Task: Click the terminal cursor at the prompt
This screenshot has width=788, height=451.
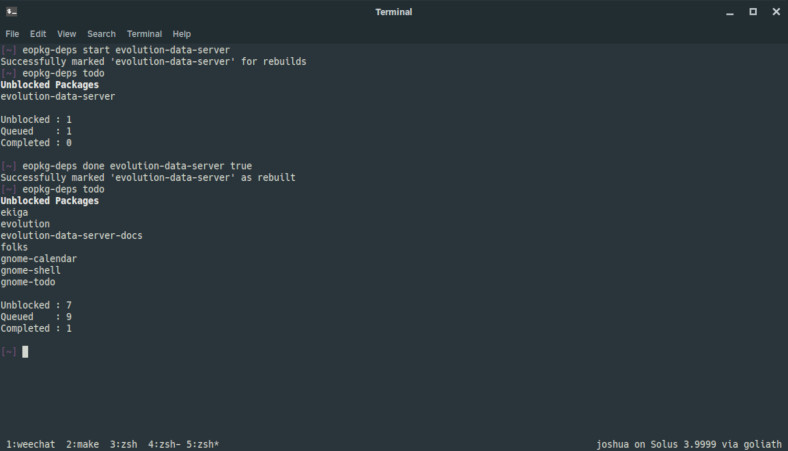Action: click(25, 352)
